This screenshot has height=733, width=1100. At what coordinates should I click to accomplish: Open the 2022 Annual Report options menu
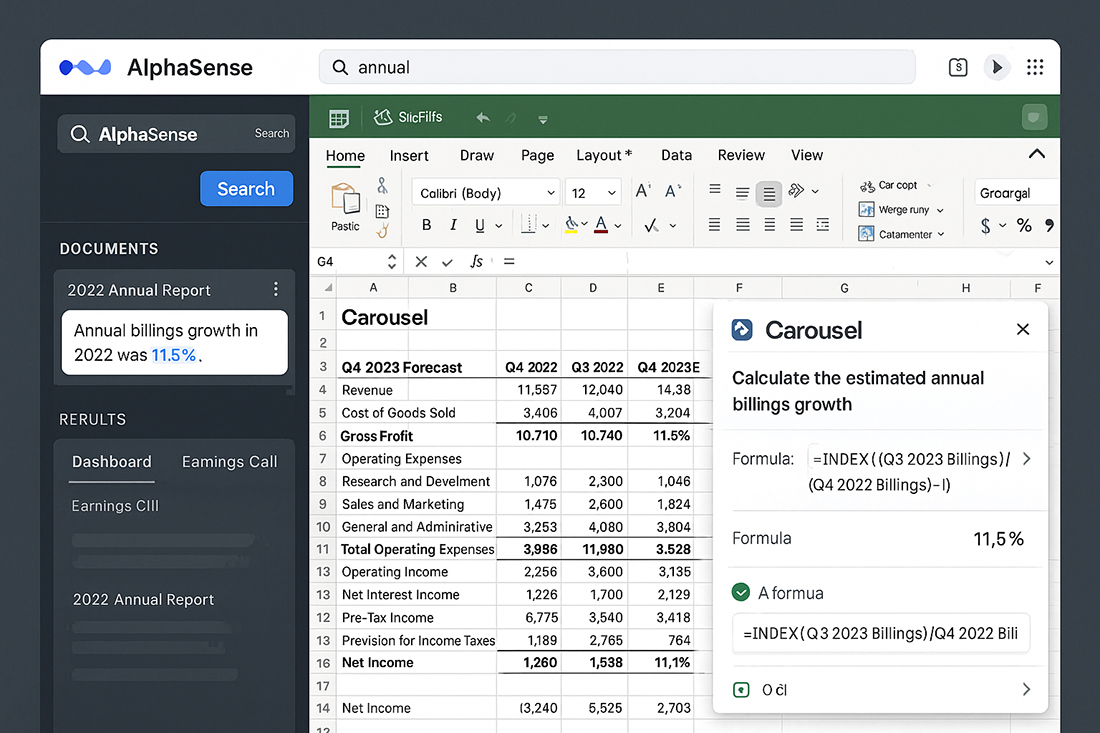[276, 289]
